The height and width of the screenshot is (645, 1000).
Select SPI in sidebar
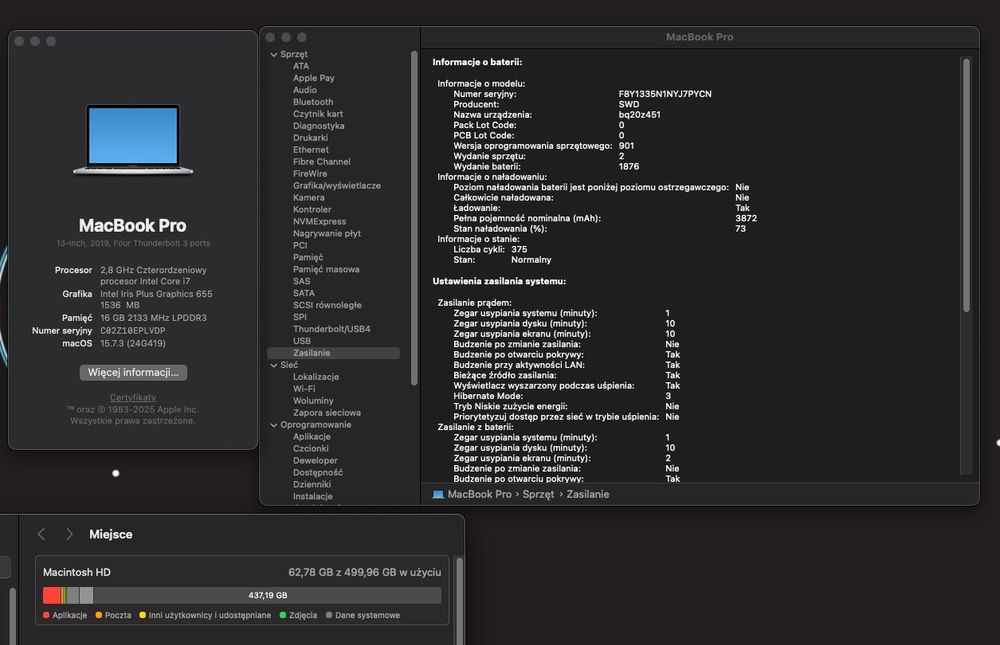pyautogui.click(x=299, y=317)
